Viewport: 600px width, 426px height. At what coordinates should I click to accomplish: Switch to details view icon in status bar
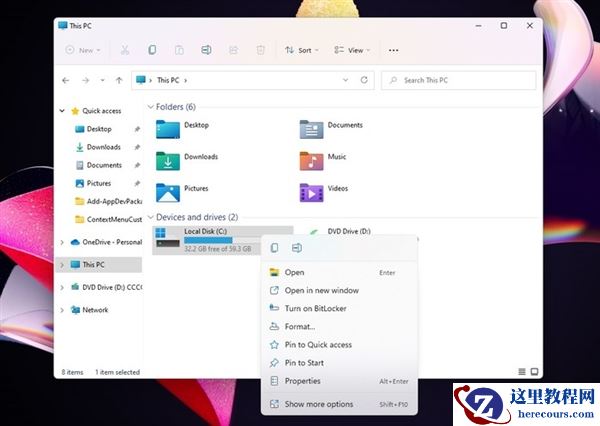tap(522, 372)
